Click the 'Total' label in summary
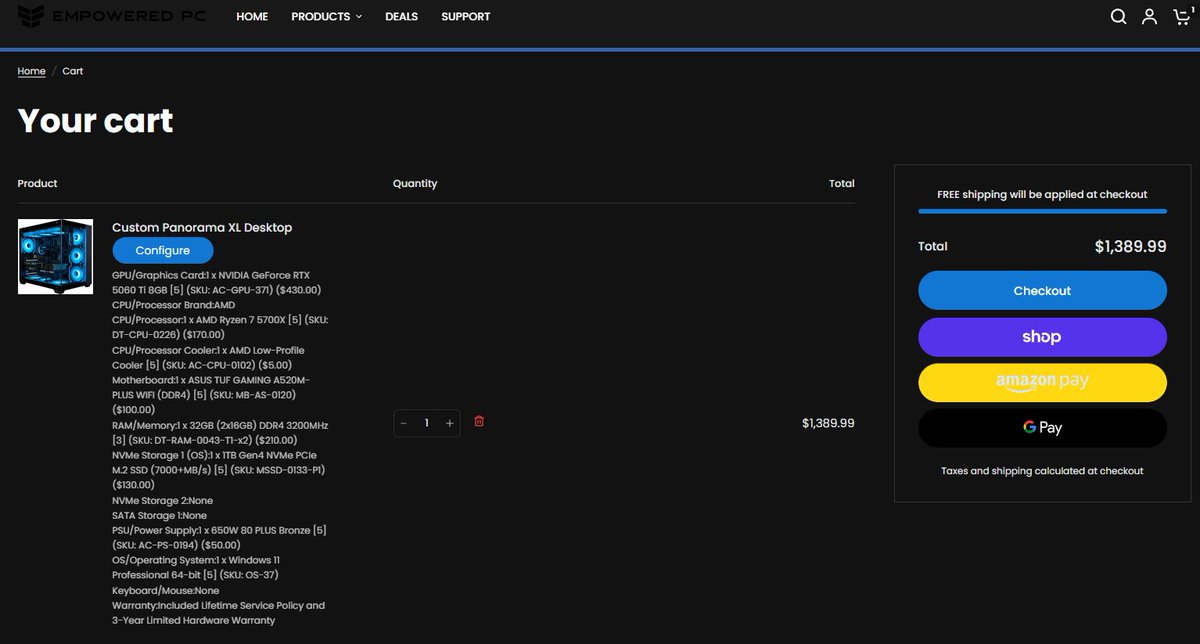This screenshot has height=644, width=1200. point(933,246)
